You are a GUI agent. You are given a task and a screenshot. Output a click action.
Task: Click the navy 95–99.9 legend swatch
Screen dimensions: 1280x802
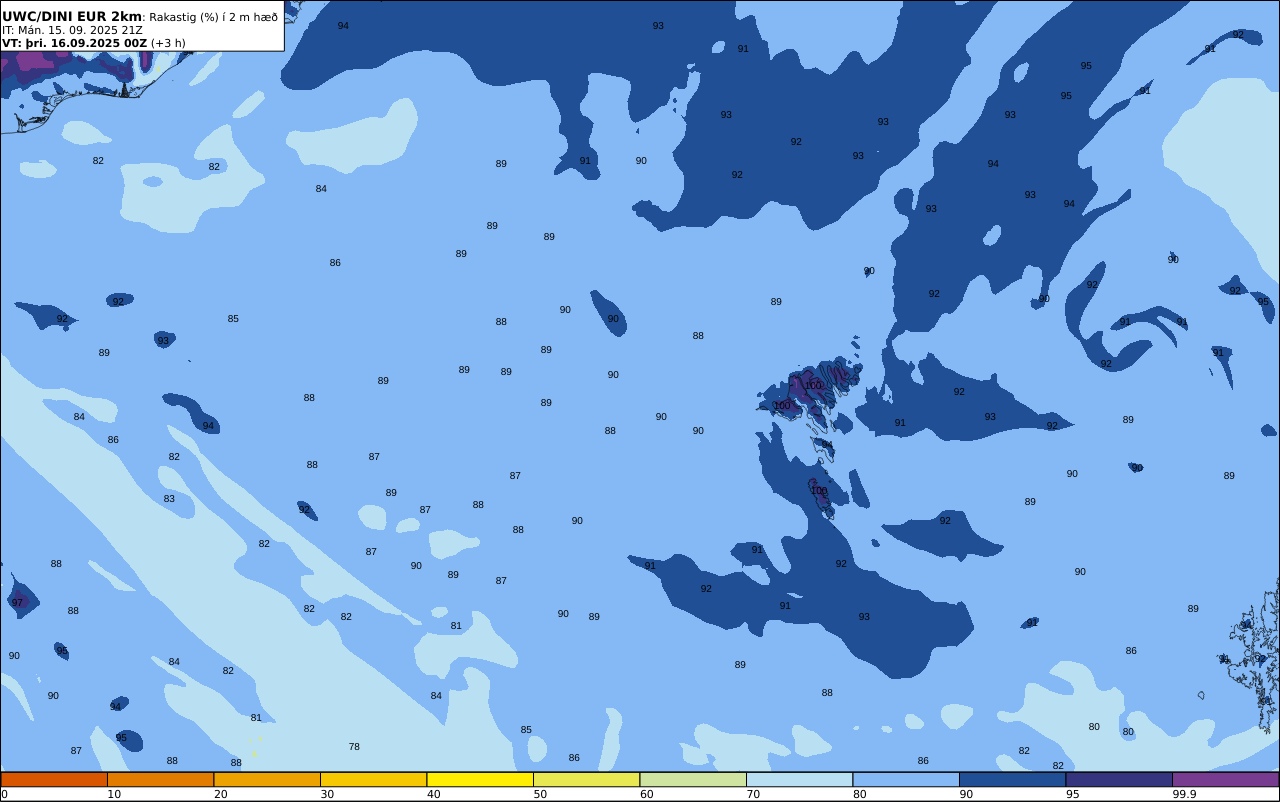[x=1119, y=779]
